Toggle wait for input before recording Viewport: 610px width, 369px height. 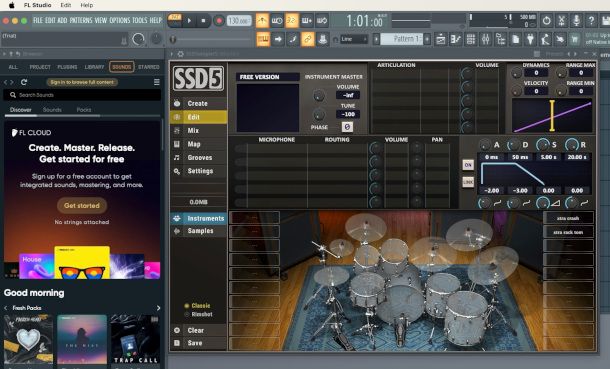point(277,20)
